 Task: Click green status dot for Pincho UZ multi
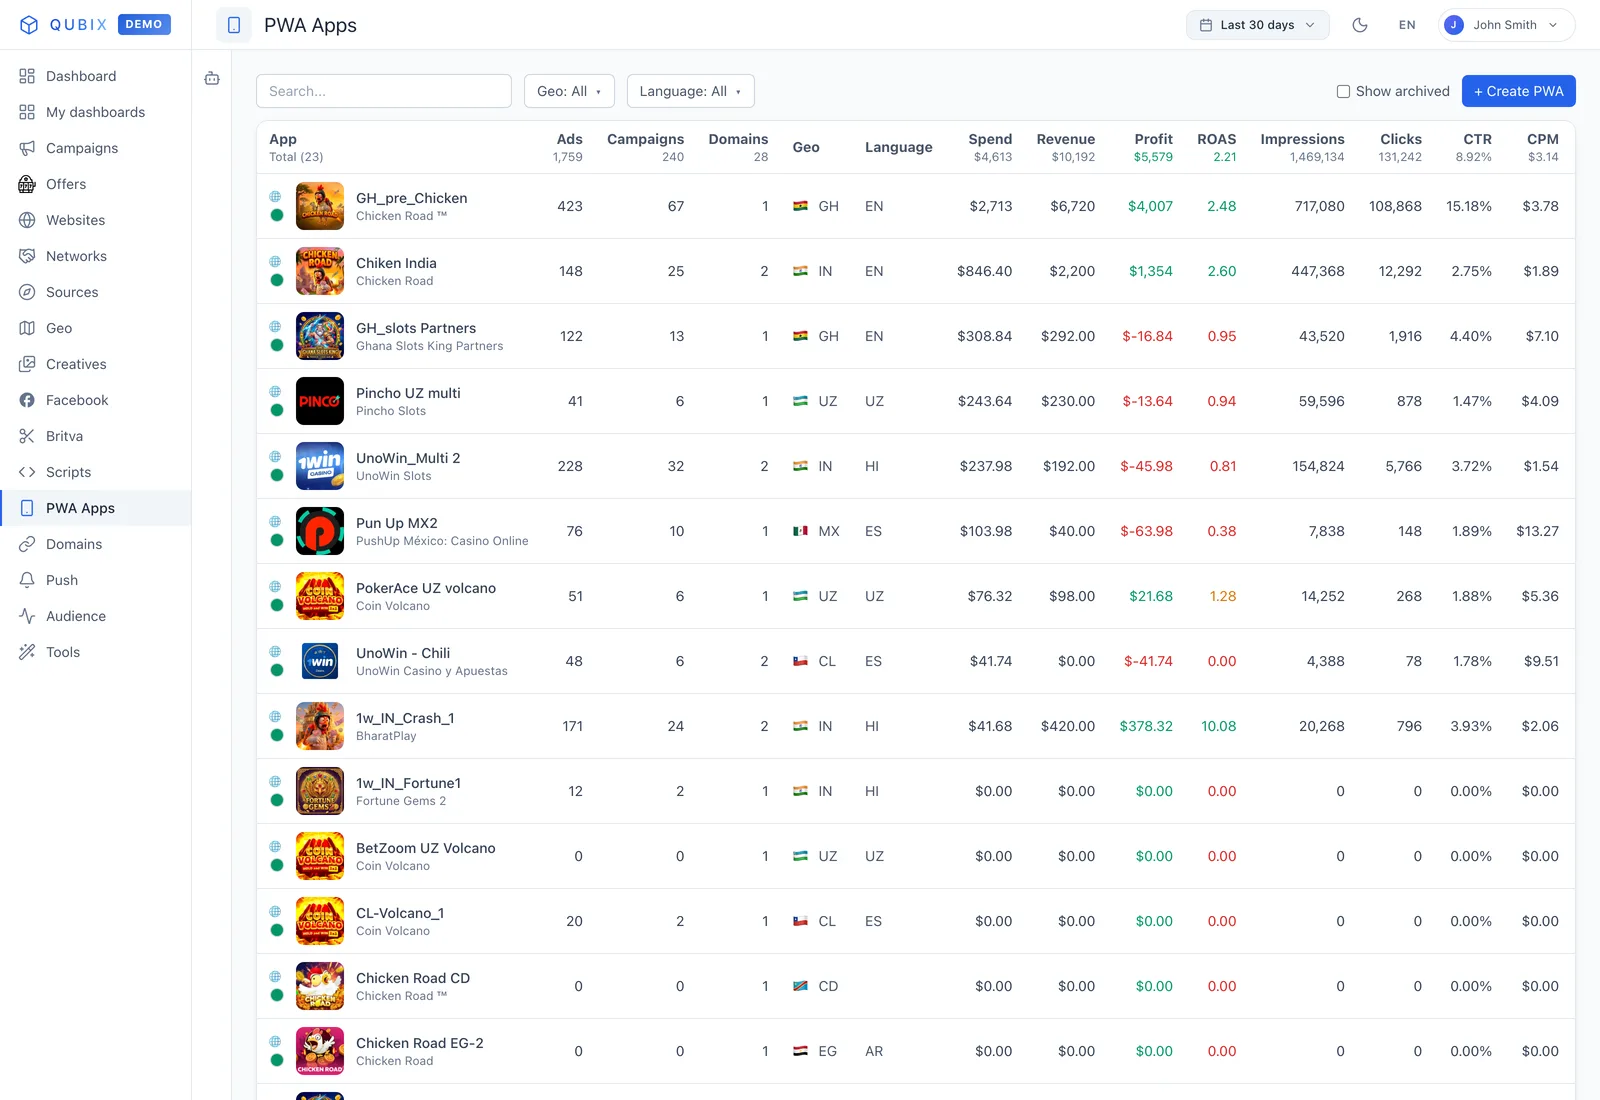[277, 410]
